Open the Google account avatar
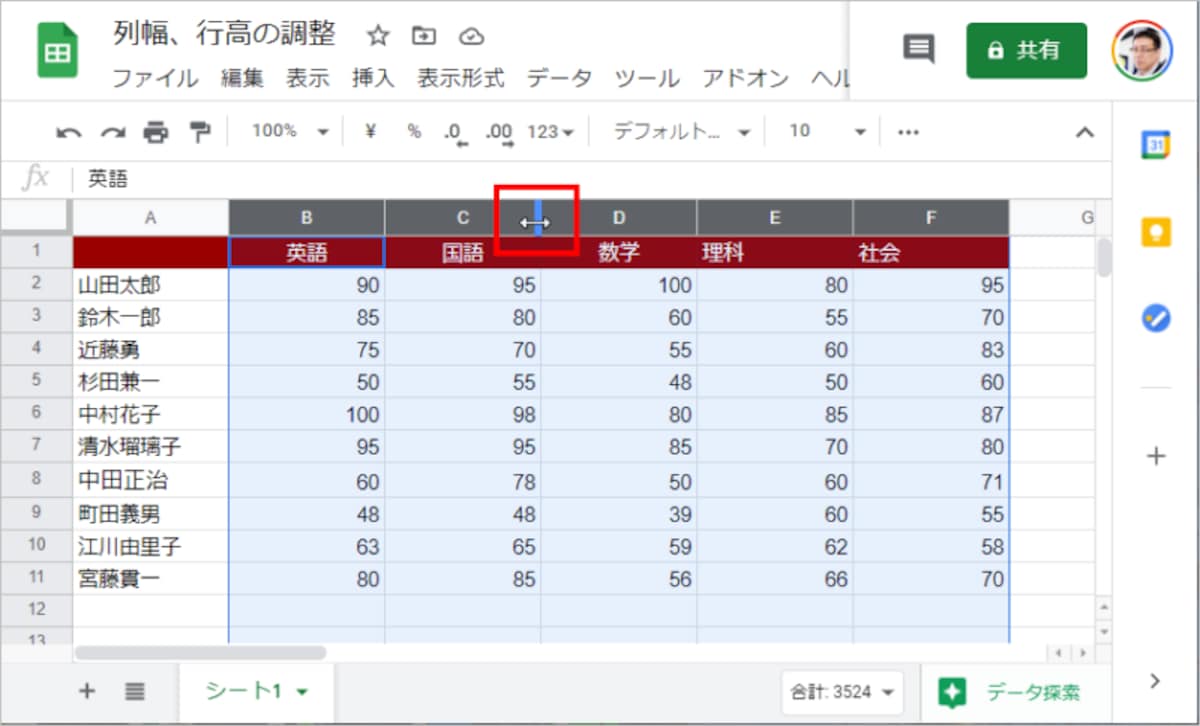Image resolution: width=1200 pixels, height=726 pixels. click(x=1142, y=50)
